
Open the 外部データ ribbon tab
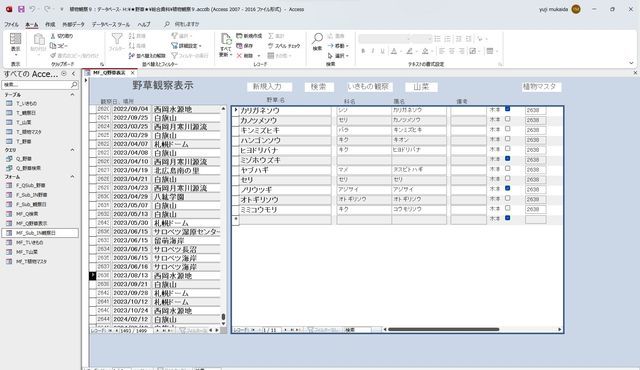(73, 24)
